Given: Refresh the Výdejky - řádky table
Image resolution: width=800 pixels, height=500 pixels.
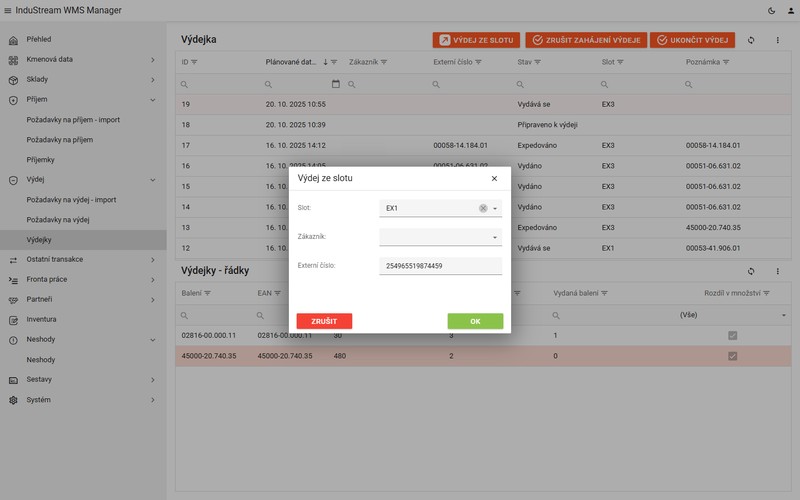Looking at the screenshot, I should pyautogui.click(x=751, y=271).
